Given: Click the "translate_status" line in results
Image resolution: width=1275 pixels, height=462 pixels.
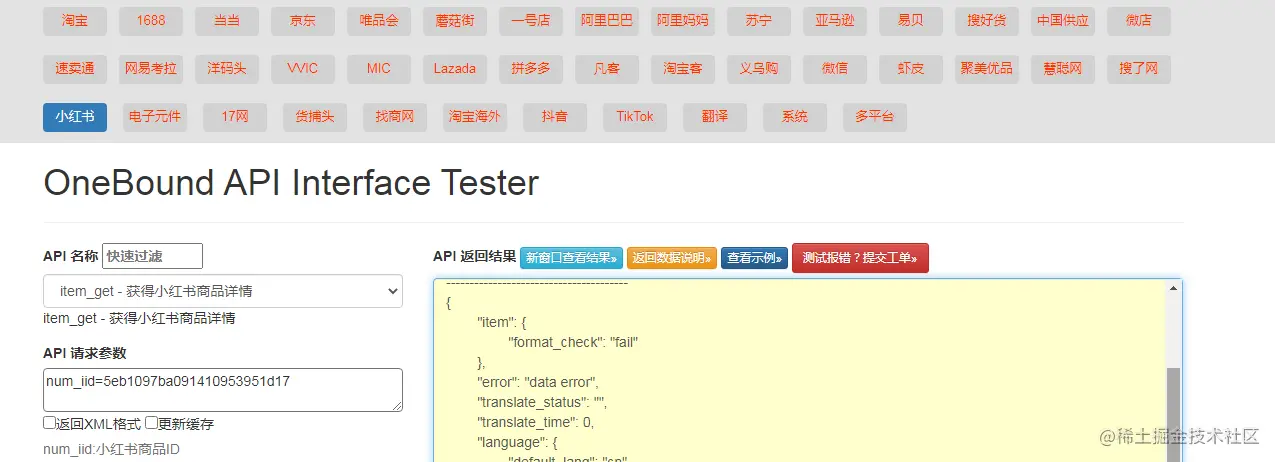Looking at the screenshot, I should point(541,402).
